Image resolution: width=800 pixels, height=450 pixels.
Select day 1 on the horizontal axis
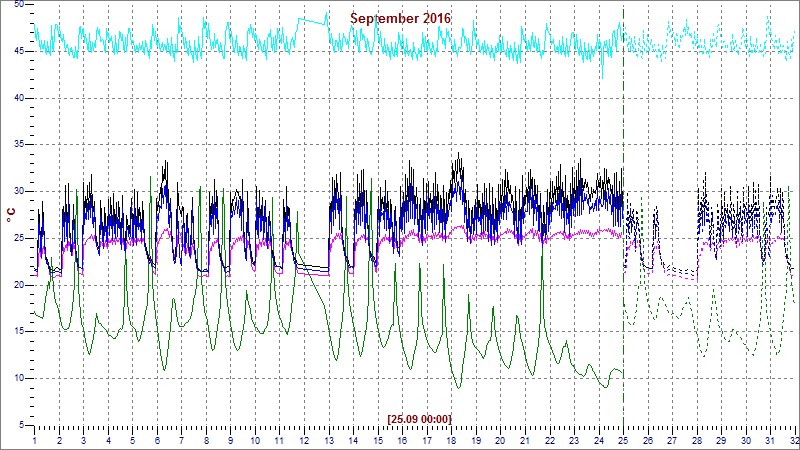(x=35, y=440)
